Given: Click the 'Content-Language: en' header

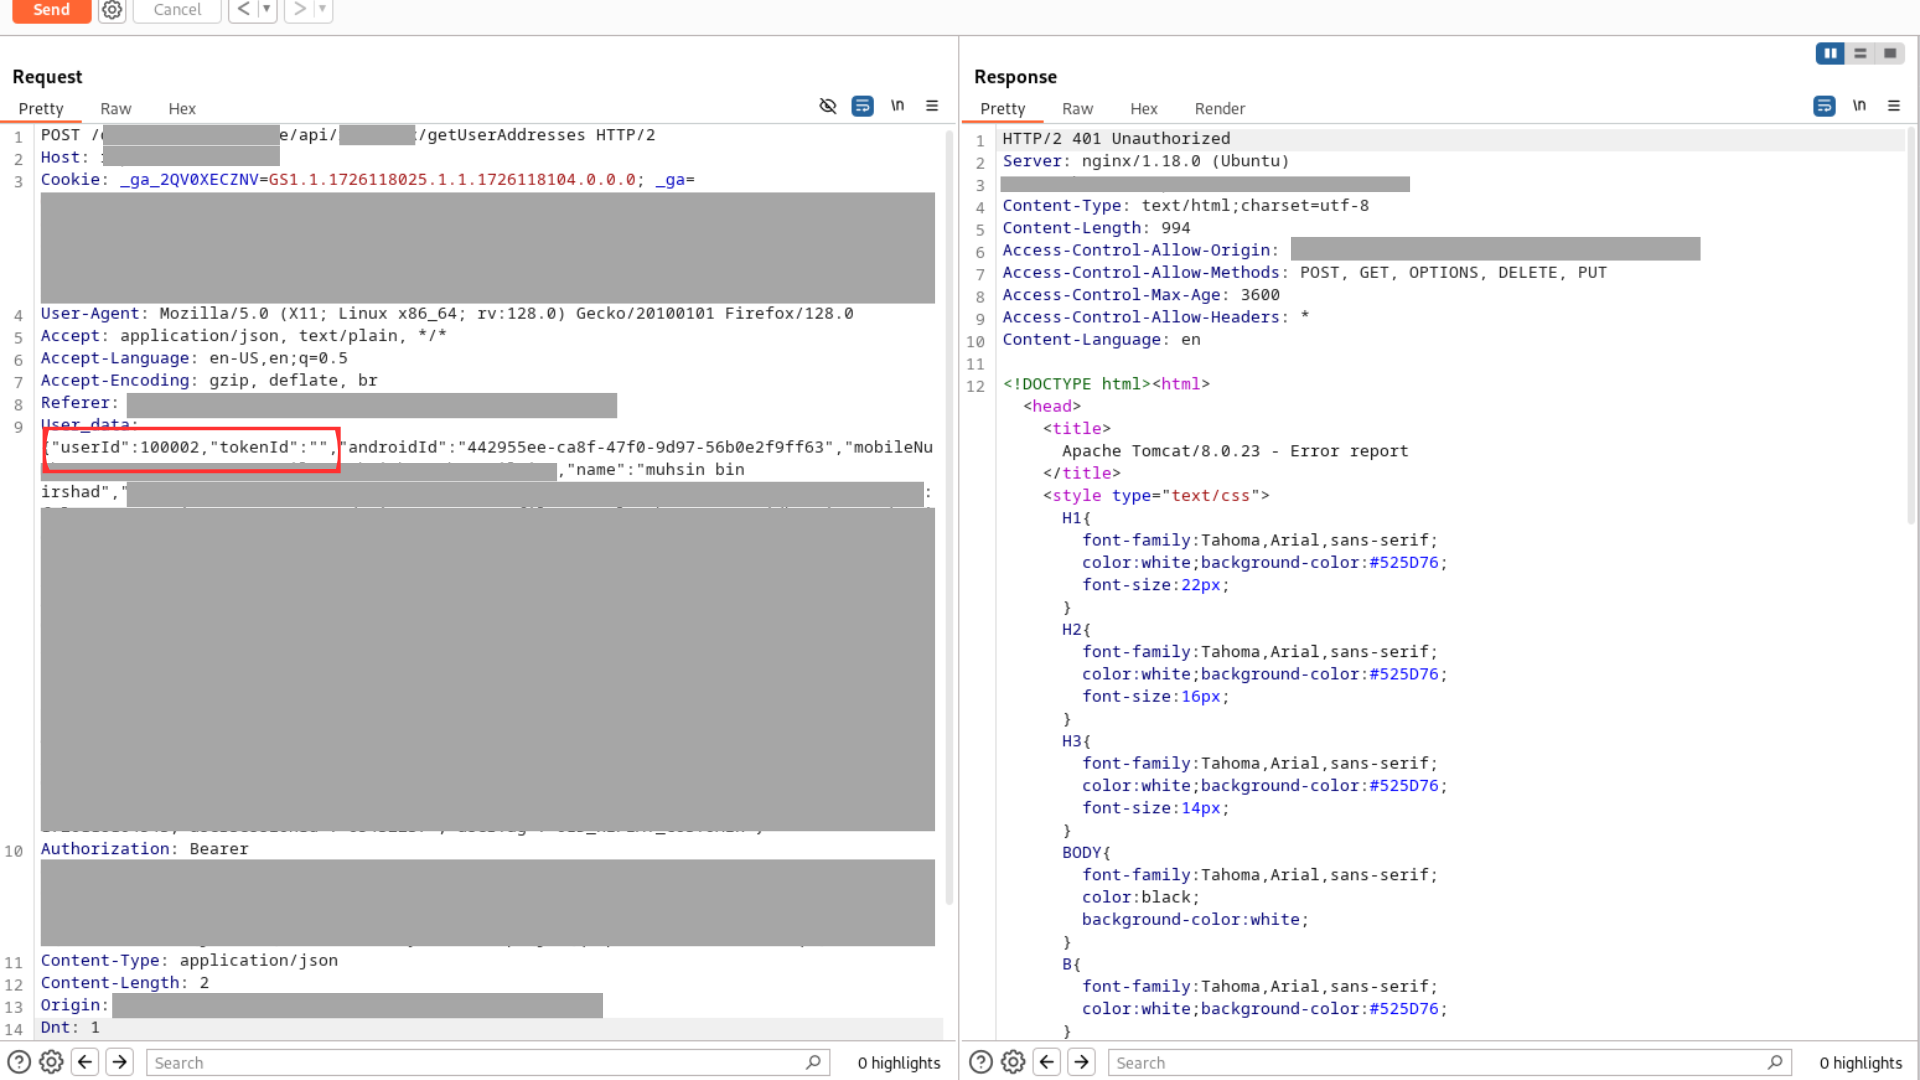Looking at the screenshot, I should (1101, 340).
